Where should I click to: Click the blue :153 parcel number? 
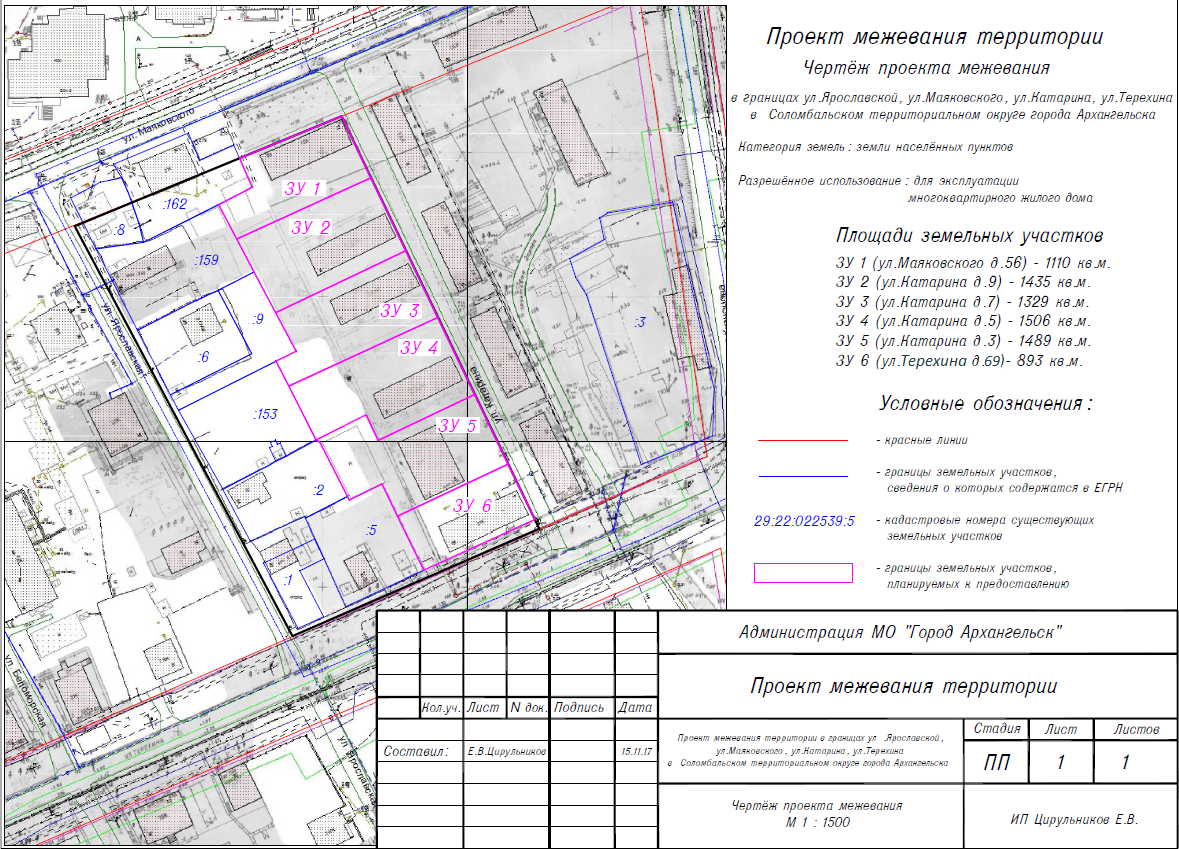point(265,413)
